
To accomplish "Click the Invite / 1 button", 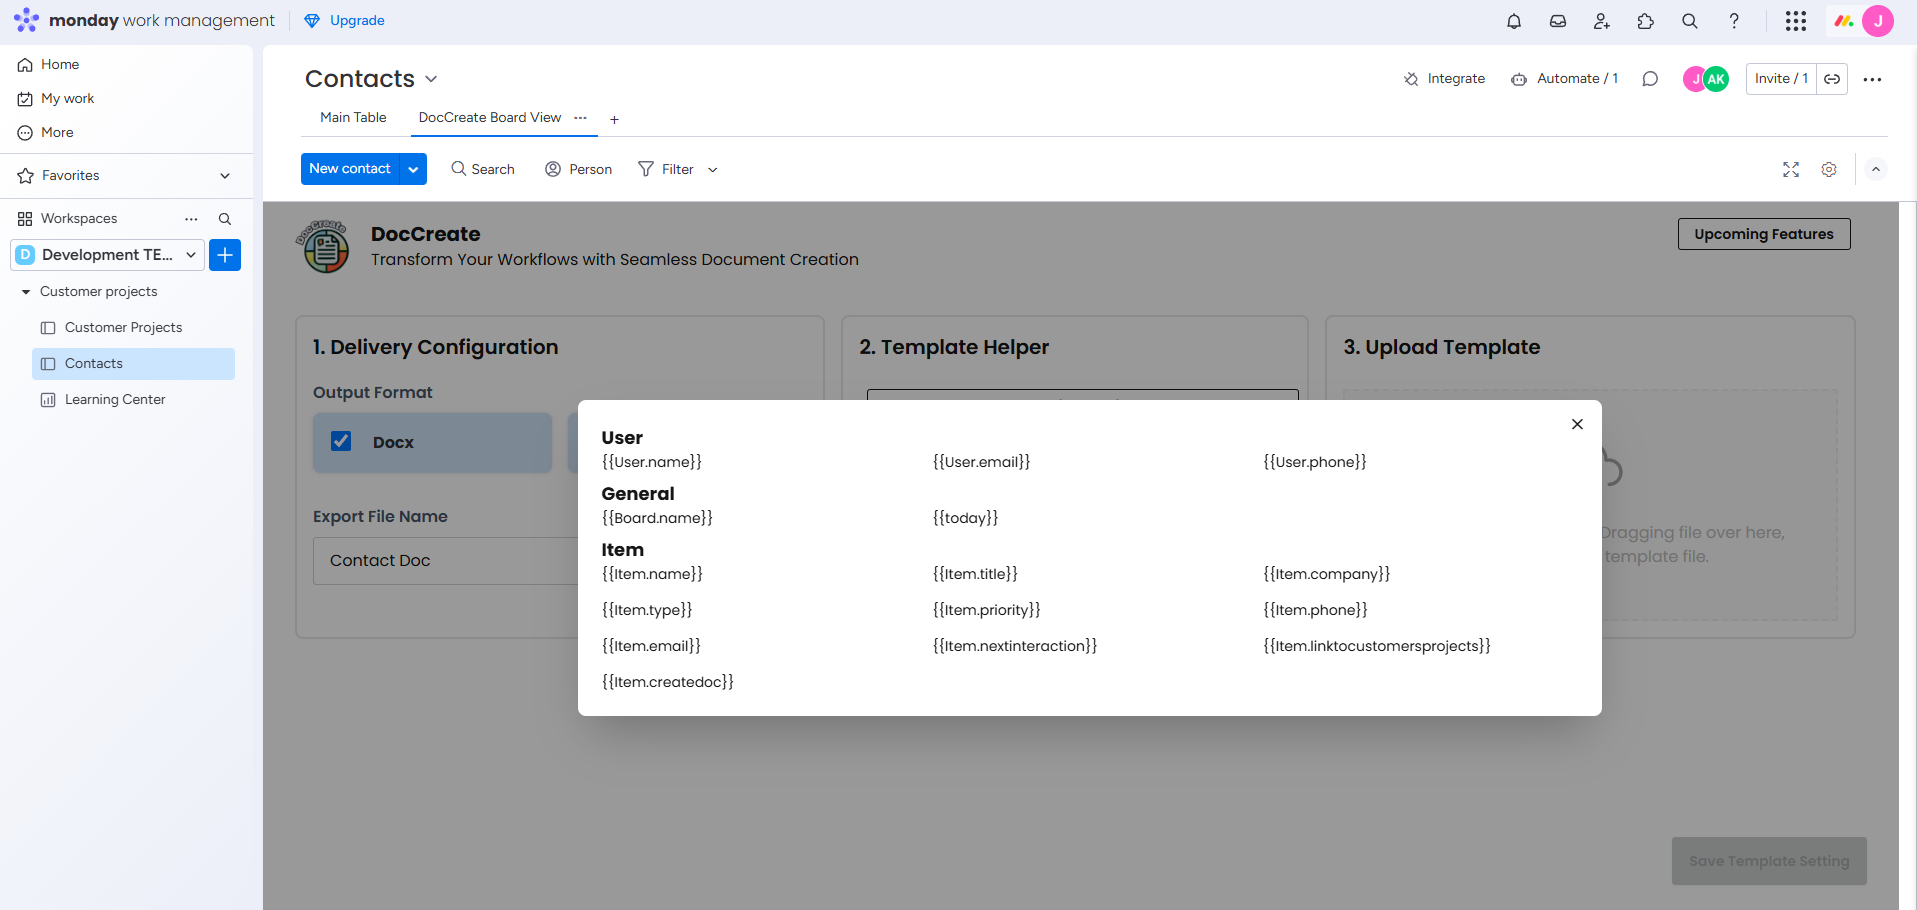I will [1781, 79].
